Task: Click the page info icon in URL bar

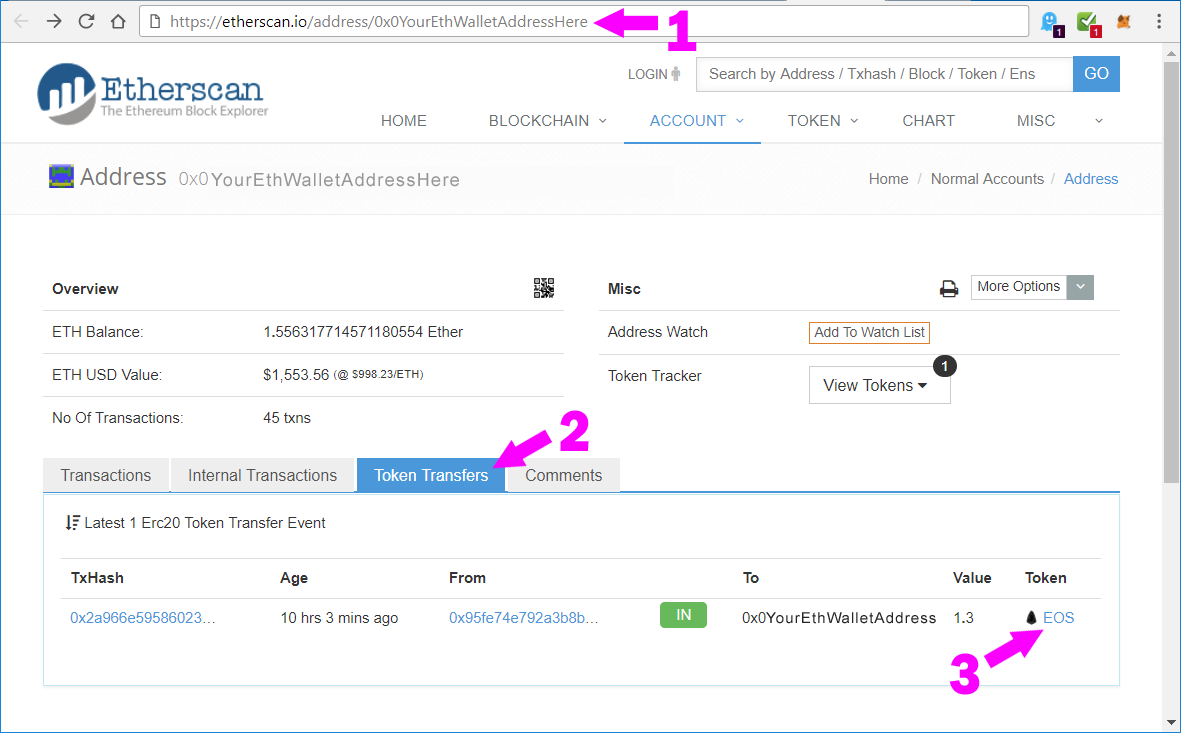Action: (x=155, y=22)
